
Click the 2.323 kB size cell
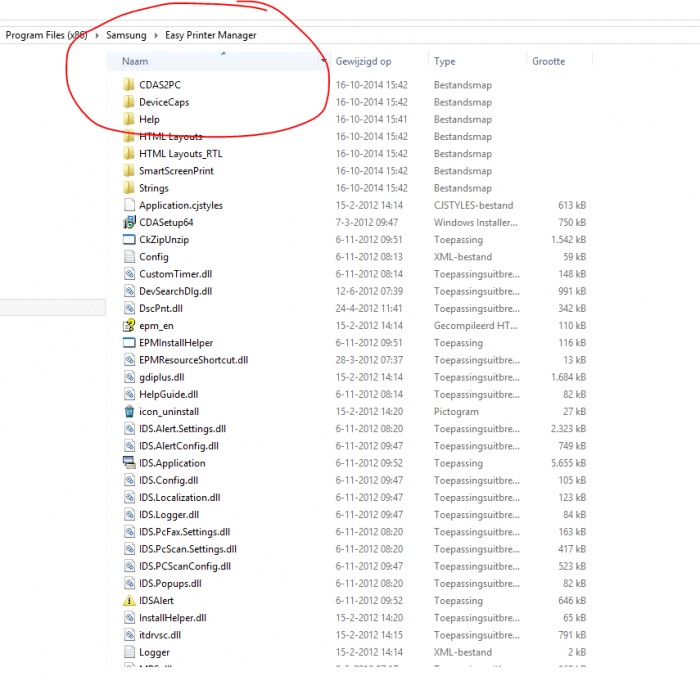point(568,428)
